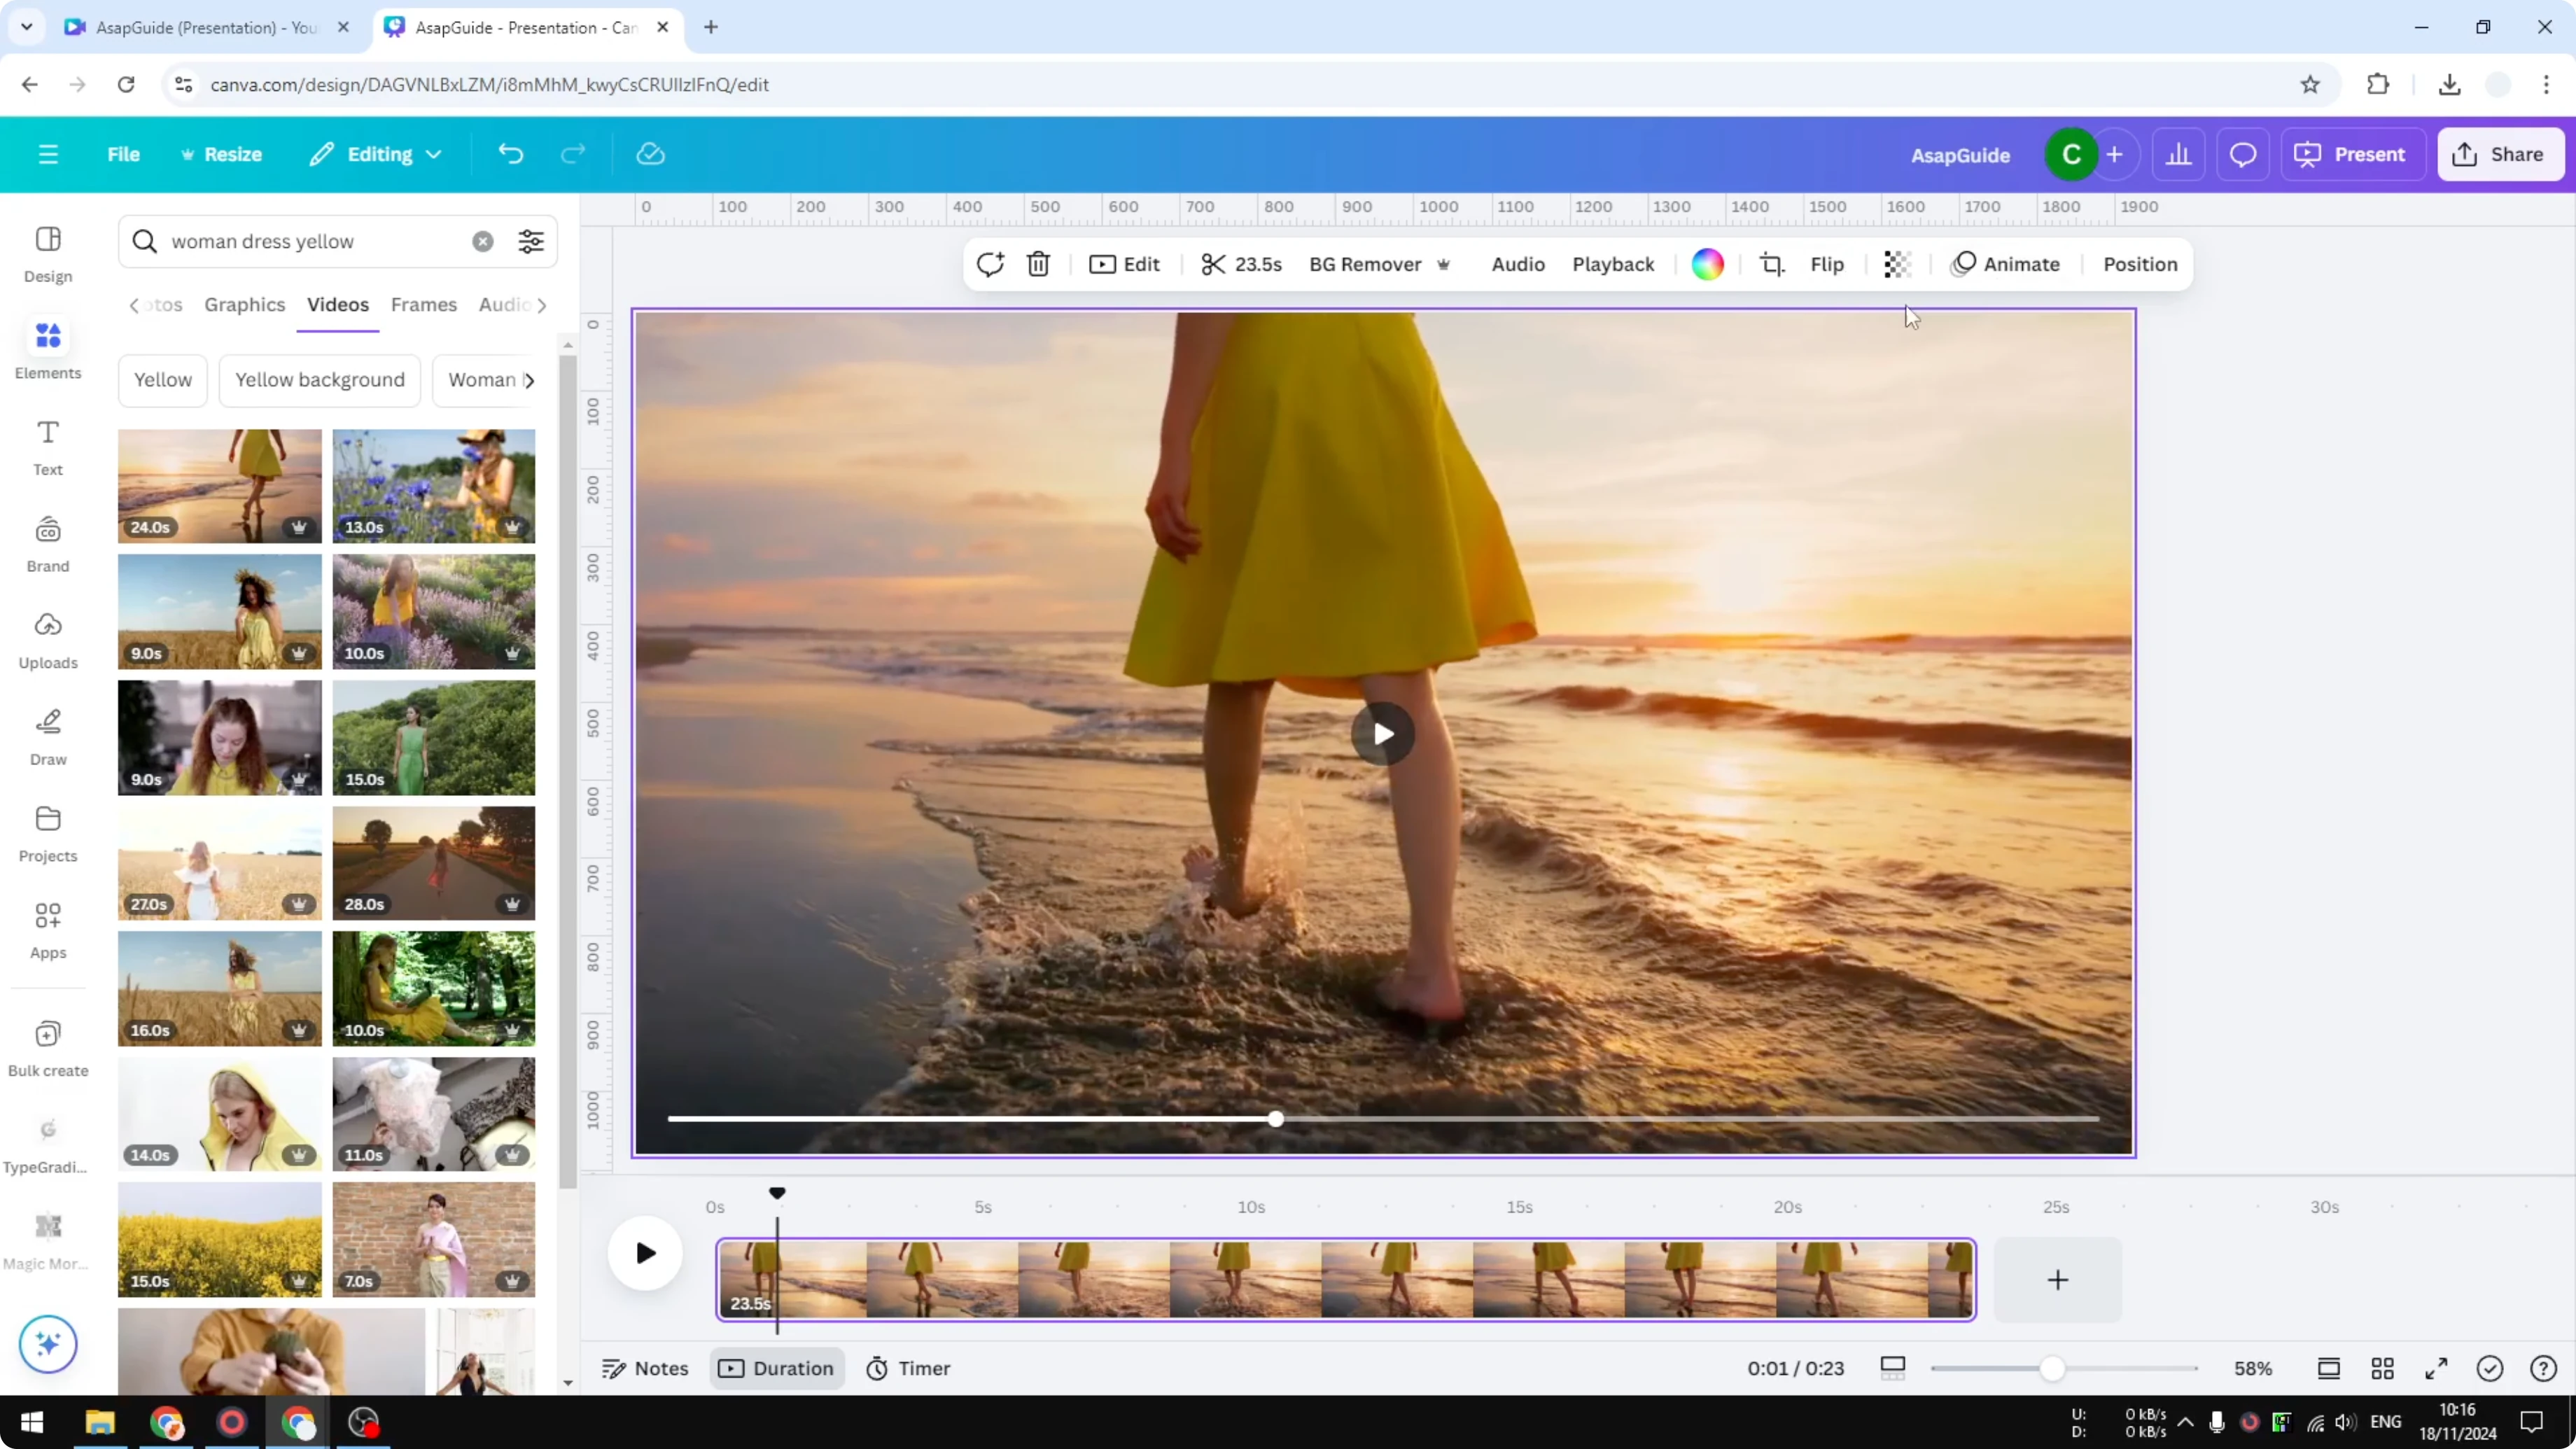Open the Crop tool

point(1772,264)
